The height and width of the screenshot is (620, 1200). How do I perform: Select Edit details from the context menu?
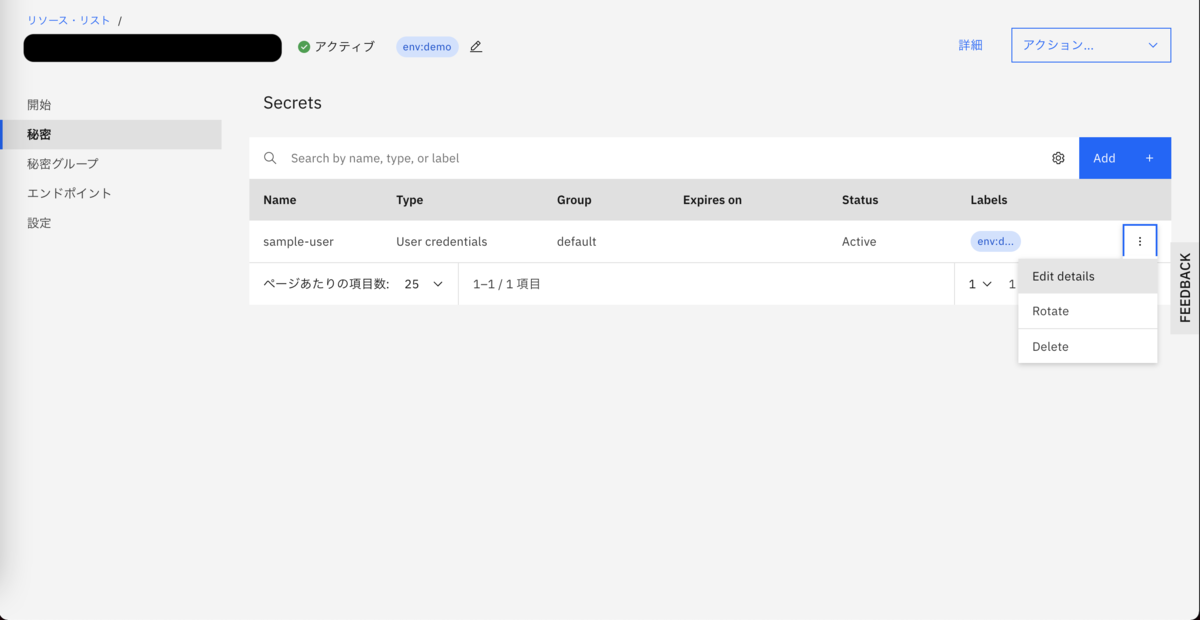click(1064, 275)
